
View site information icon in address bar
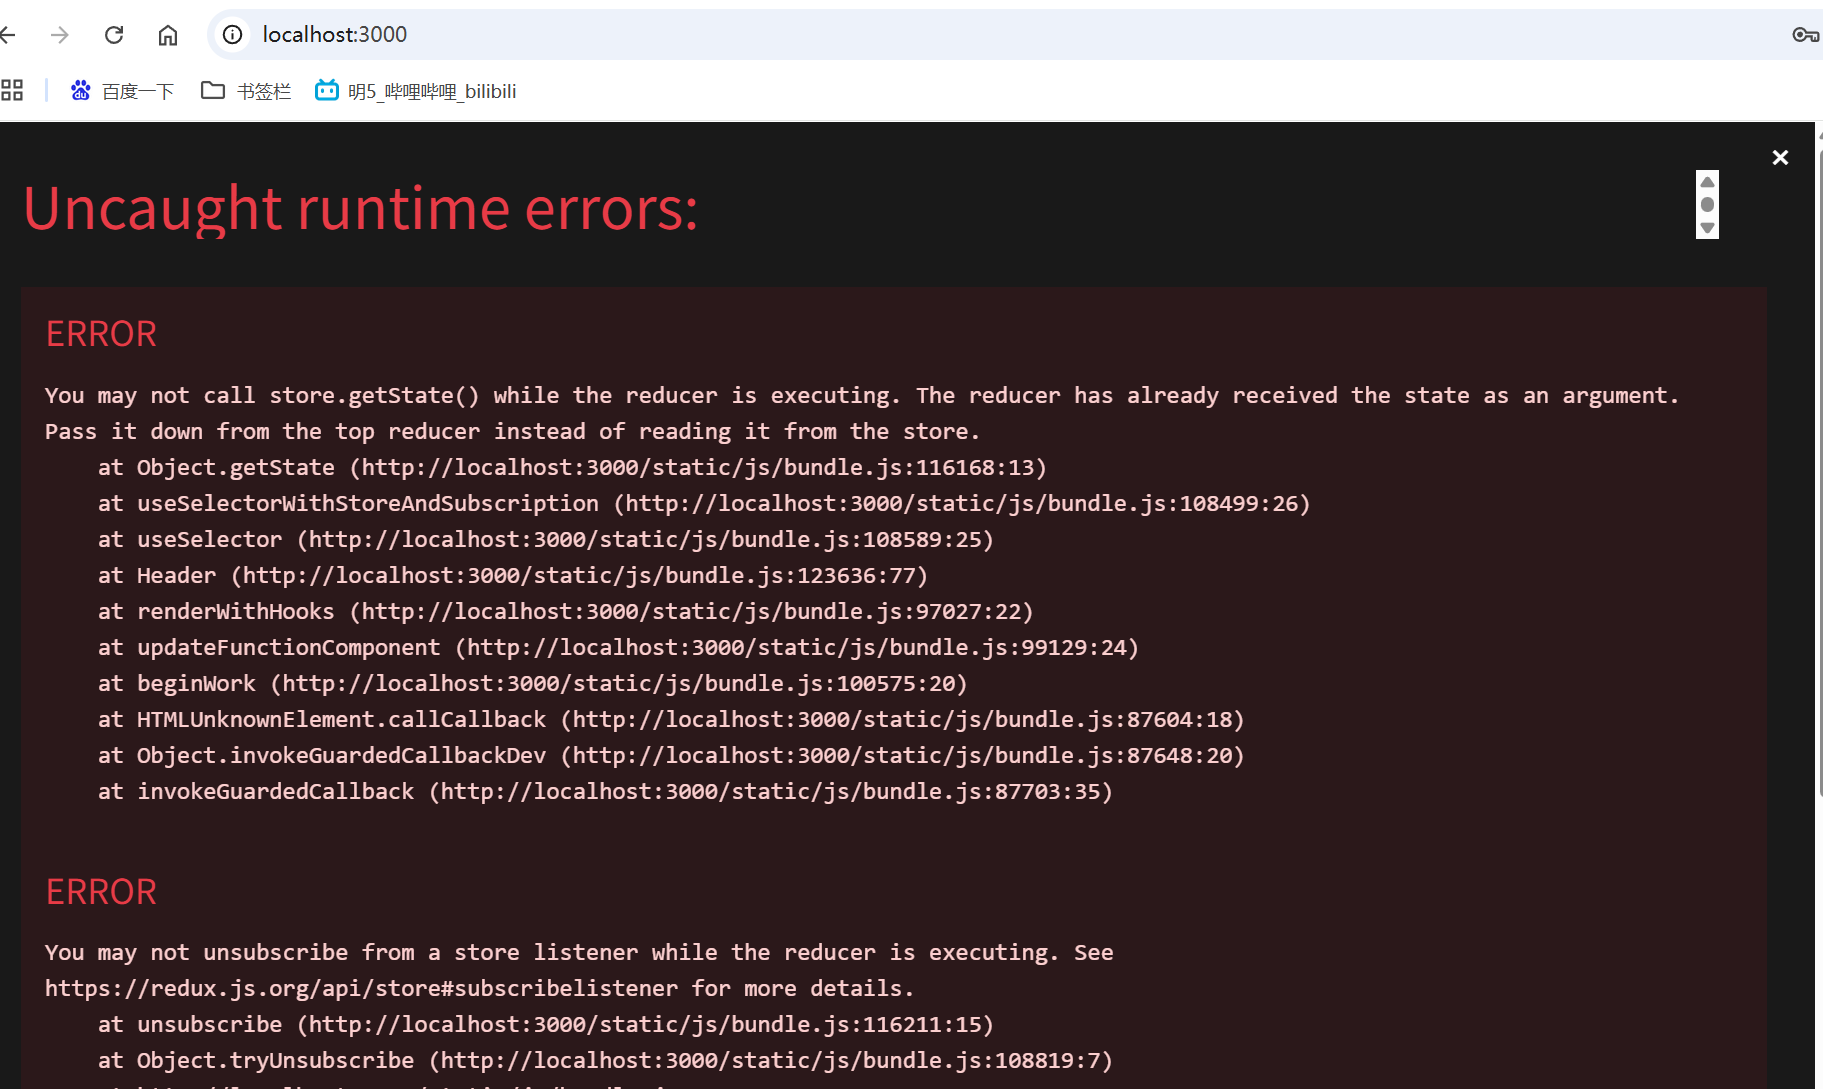[x=232, y=35]
